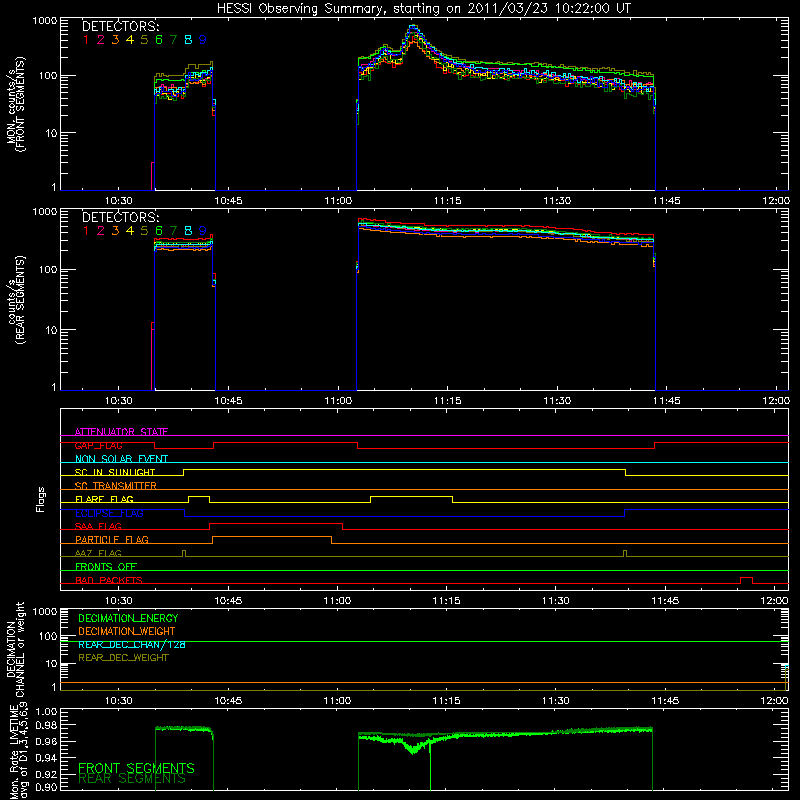Pick detector 7 in rear segments legend
800x800 pixels.
pyautogui.click(x=173, y=231)
